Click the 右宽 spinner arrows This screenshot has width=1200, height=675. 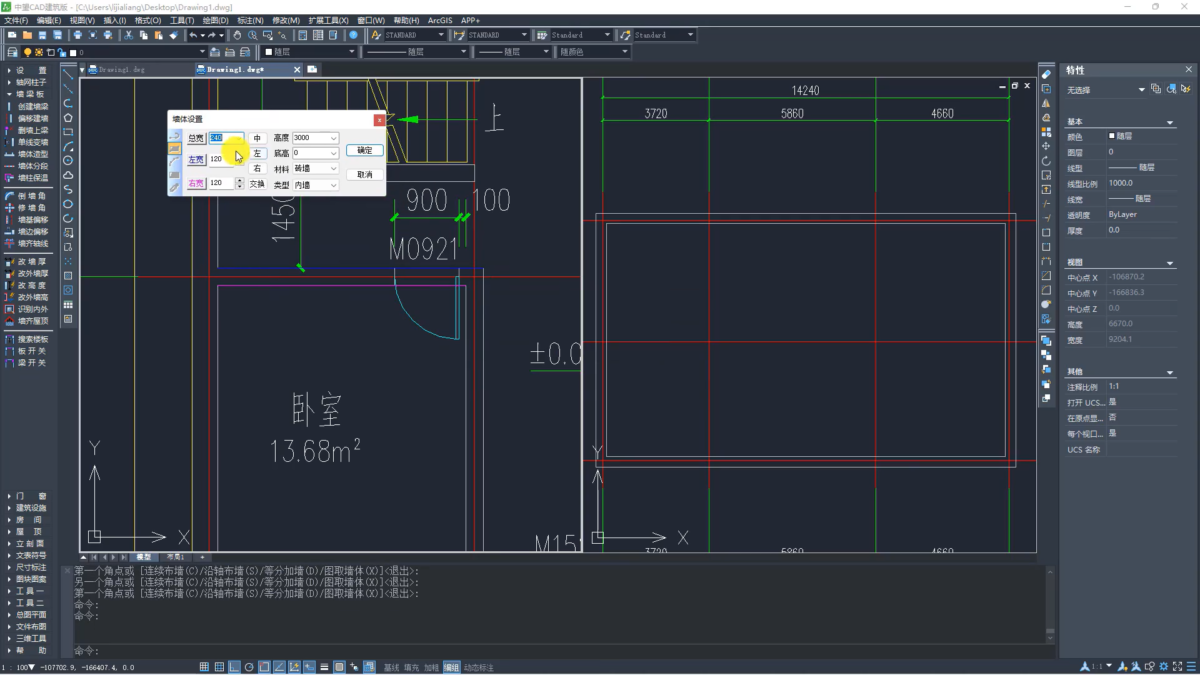(240, 183)
